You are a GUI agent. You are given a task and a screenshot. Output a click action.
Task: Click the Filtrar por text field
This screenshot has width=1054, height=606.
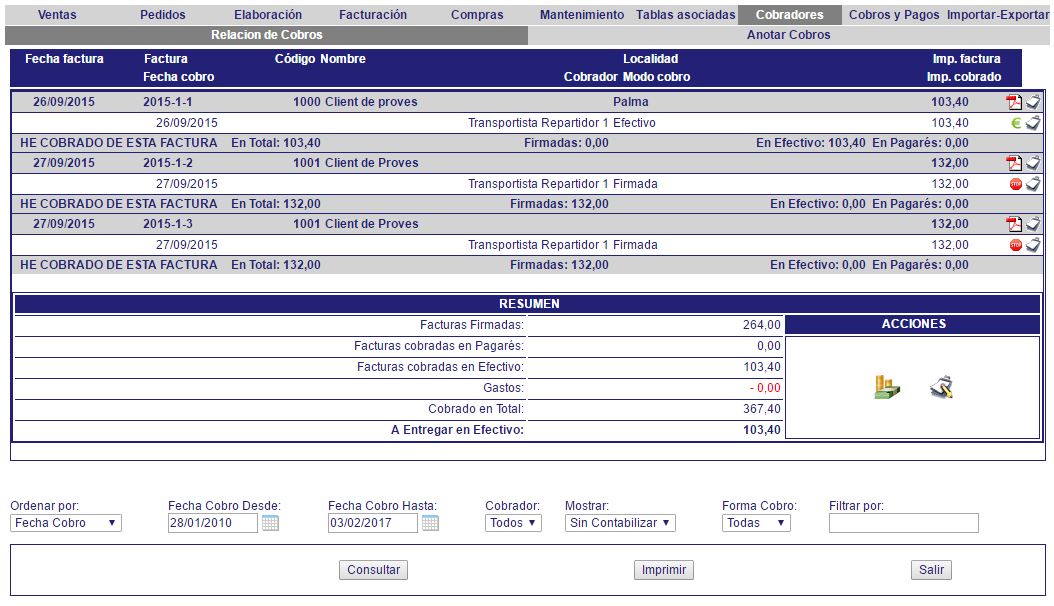tap(903, 523)
